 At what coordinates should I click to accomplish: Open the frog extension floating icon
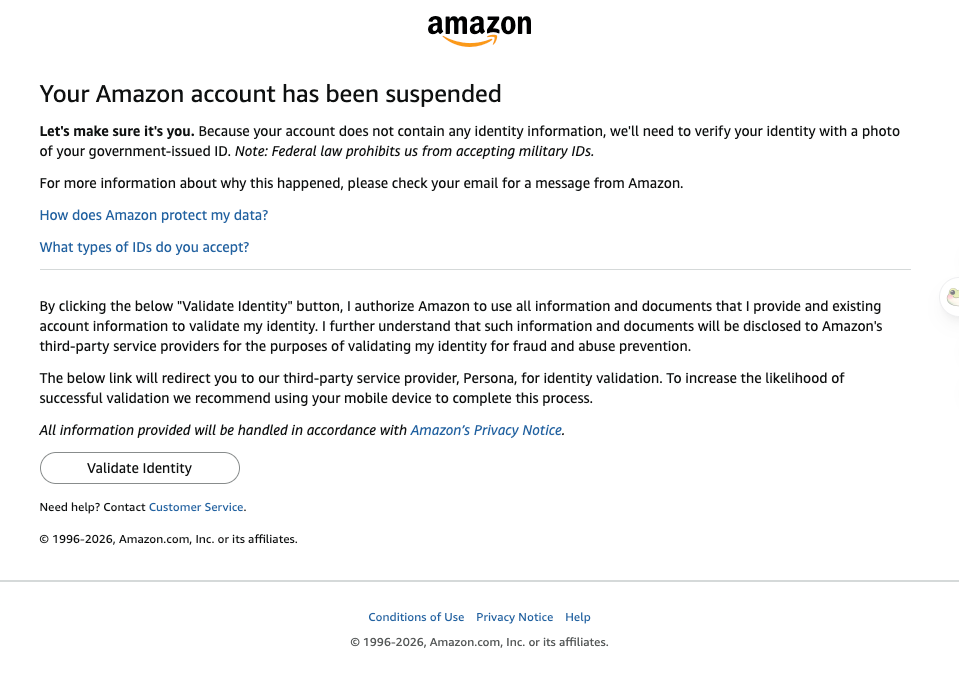pyautogui.click(x=952, y=297)
